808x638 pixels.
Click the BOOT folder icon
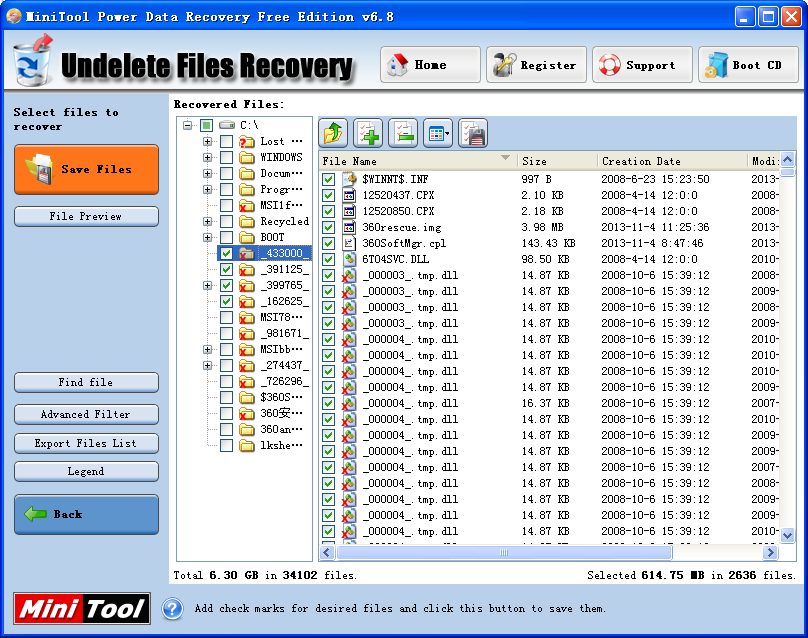[247, 237]
